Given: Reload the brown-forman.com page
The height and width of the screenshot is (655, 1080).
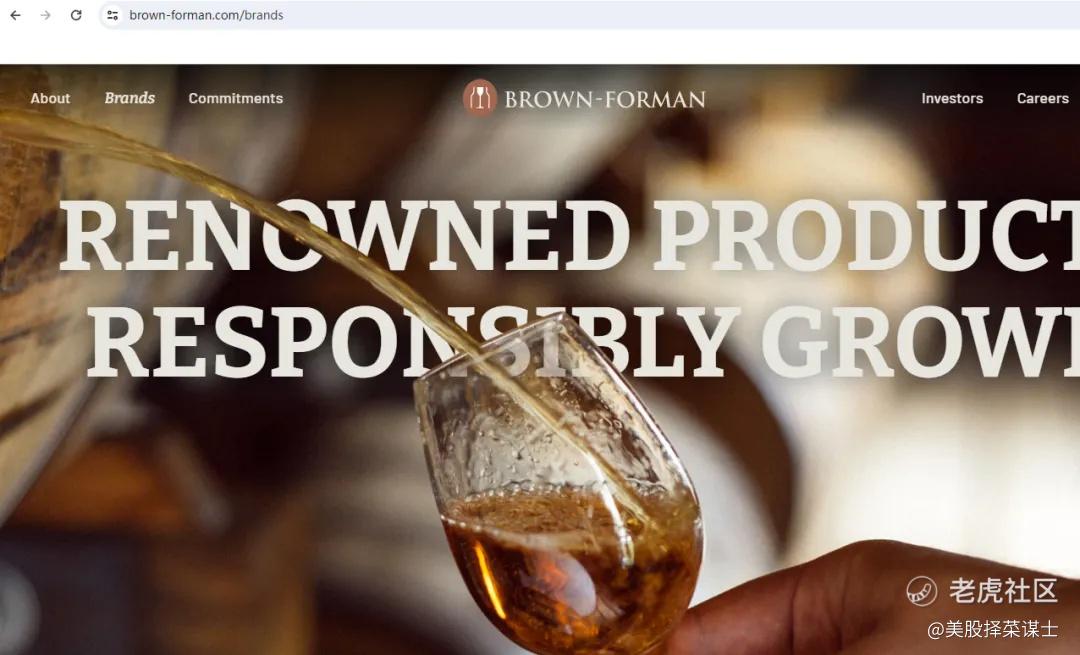Looking at the screenshot, I should [76, 15].
